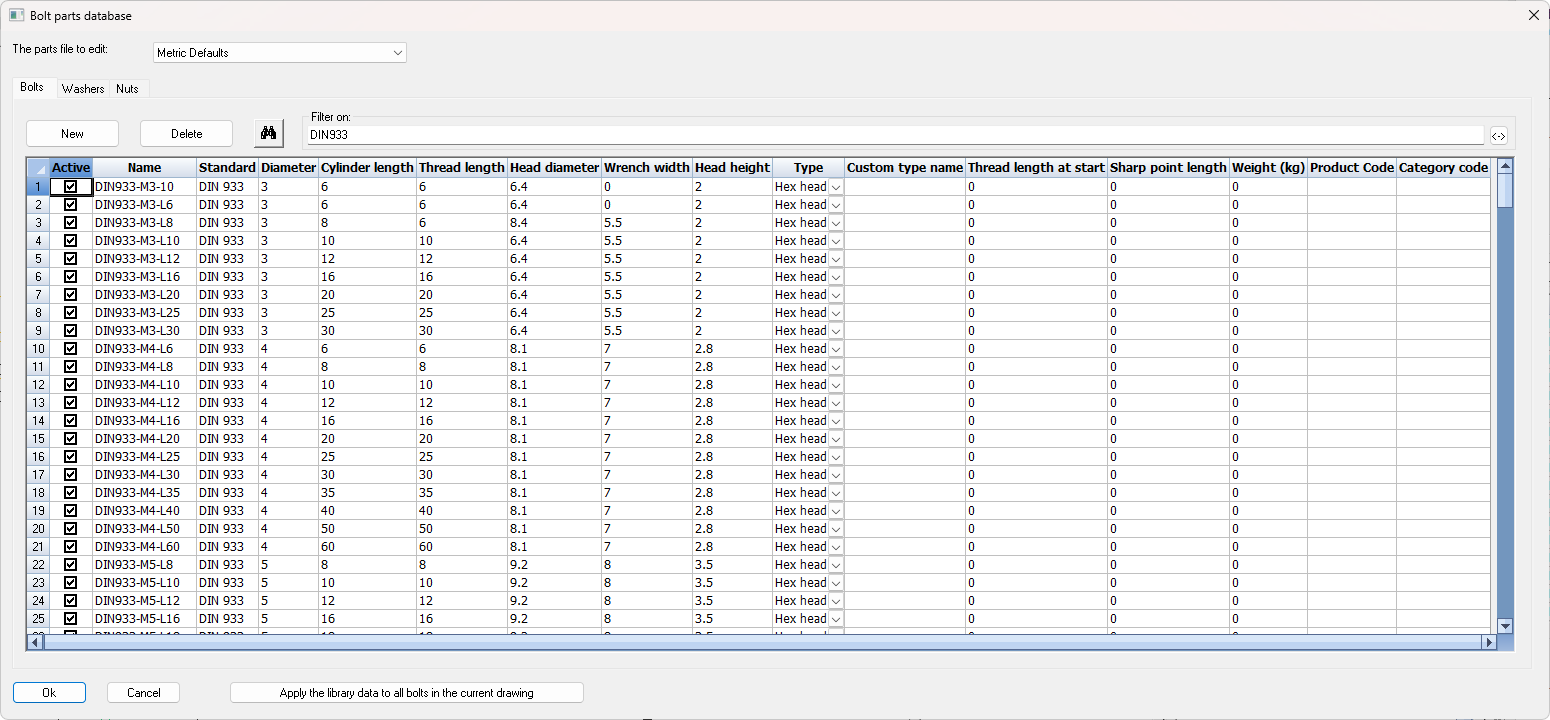Uncheck Active for DIN933-M3-L8
This screenshot has height=720, width=1550.
click(70, 223)
